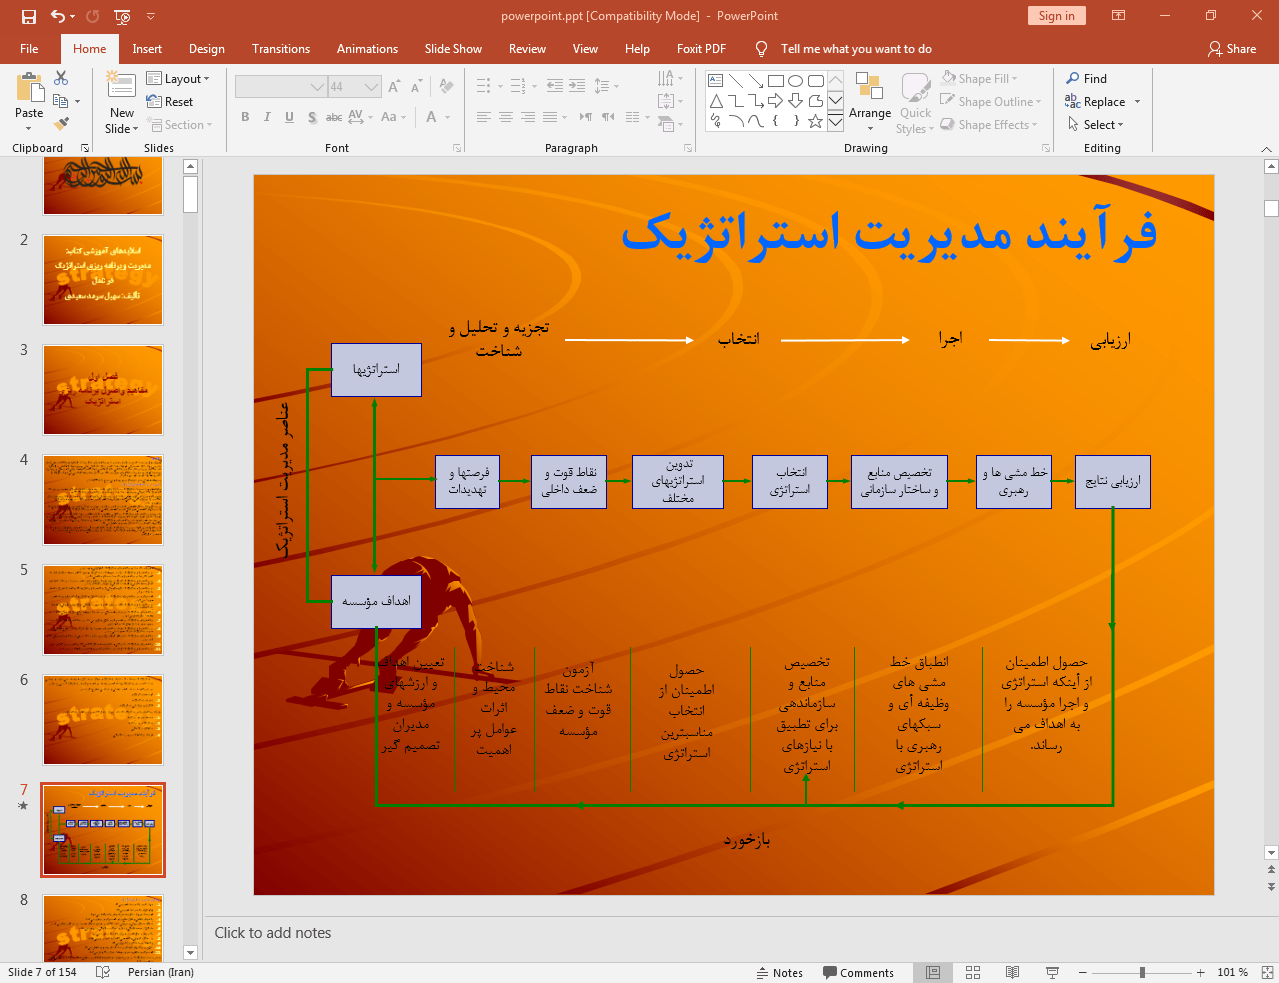The height and width of the screenshot is (983, 1279).
Task: Click the Sign in button
Action: tap(1056, 16)
